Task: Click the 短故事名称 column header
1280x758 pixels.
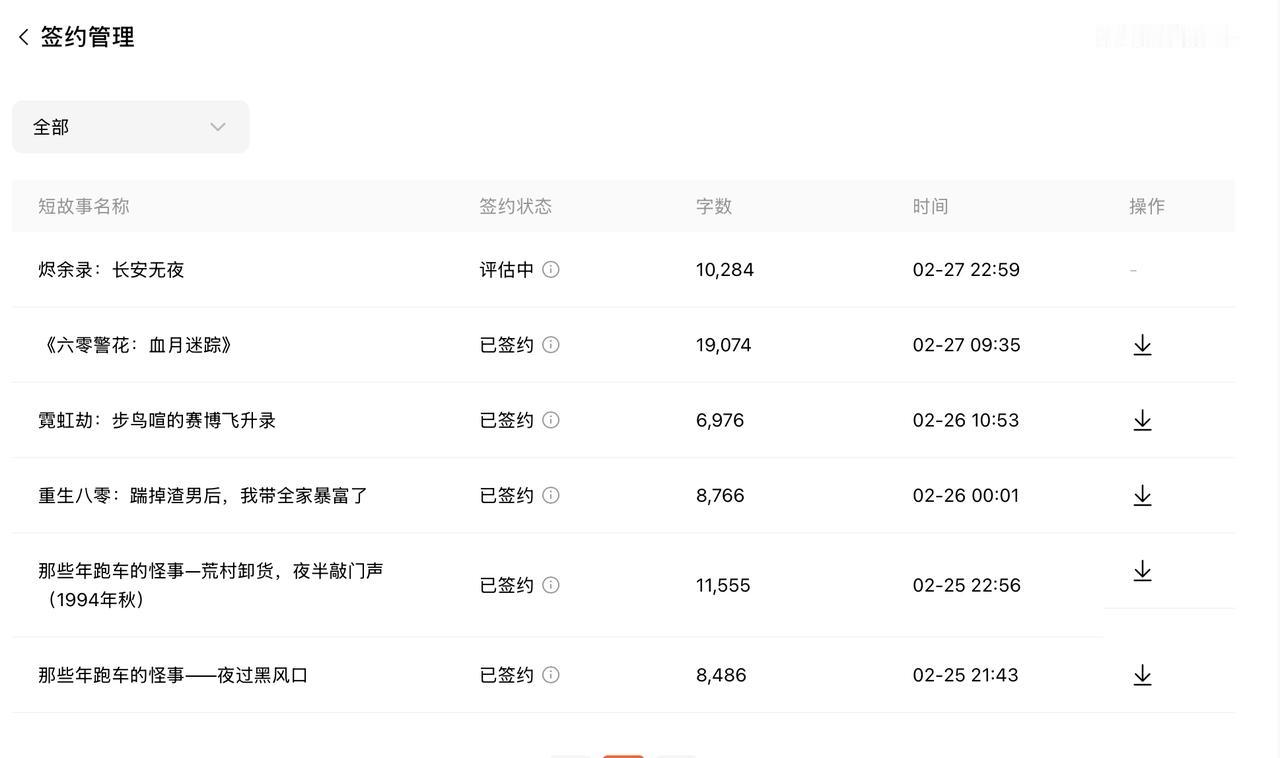Action: click(x=82, y=205)
